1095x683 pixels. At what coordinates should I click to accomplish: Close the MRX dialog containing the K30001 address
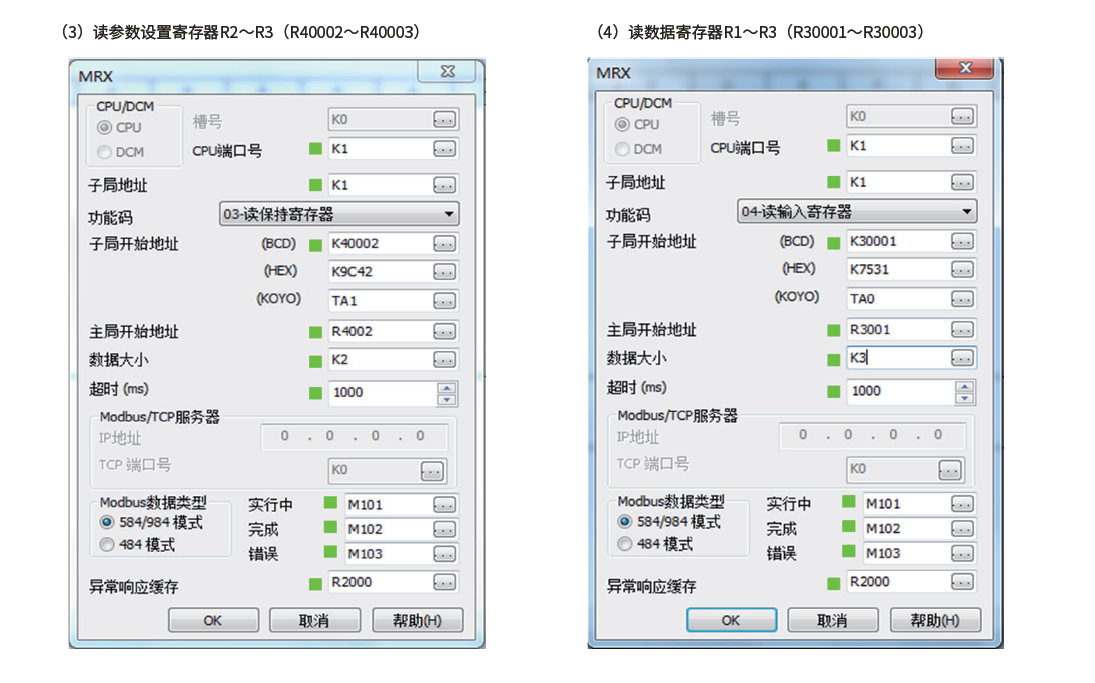click(965, 68)
